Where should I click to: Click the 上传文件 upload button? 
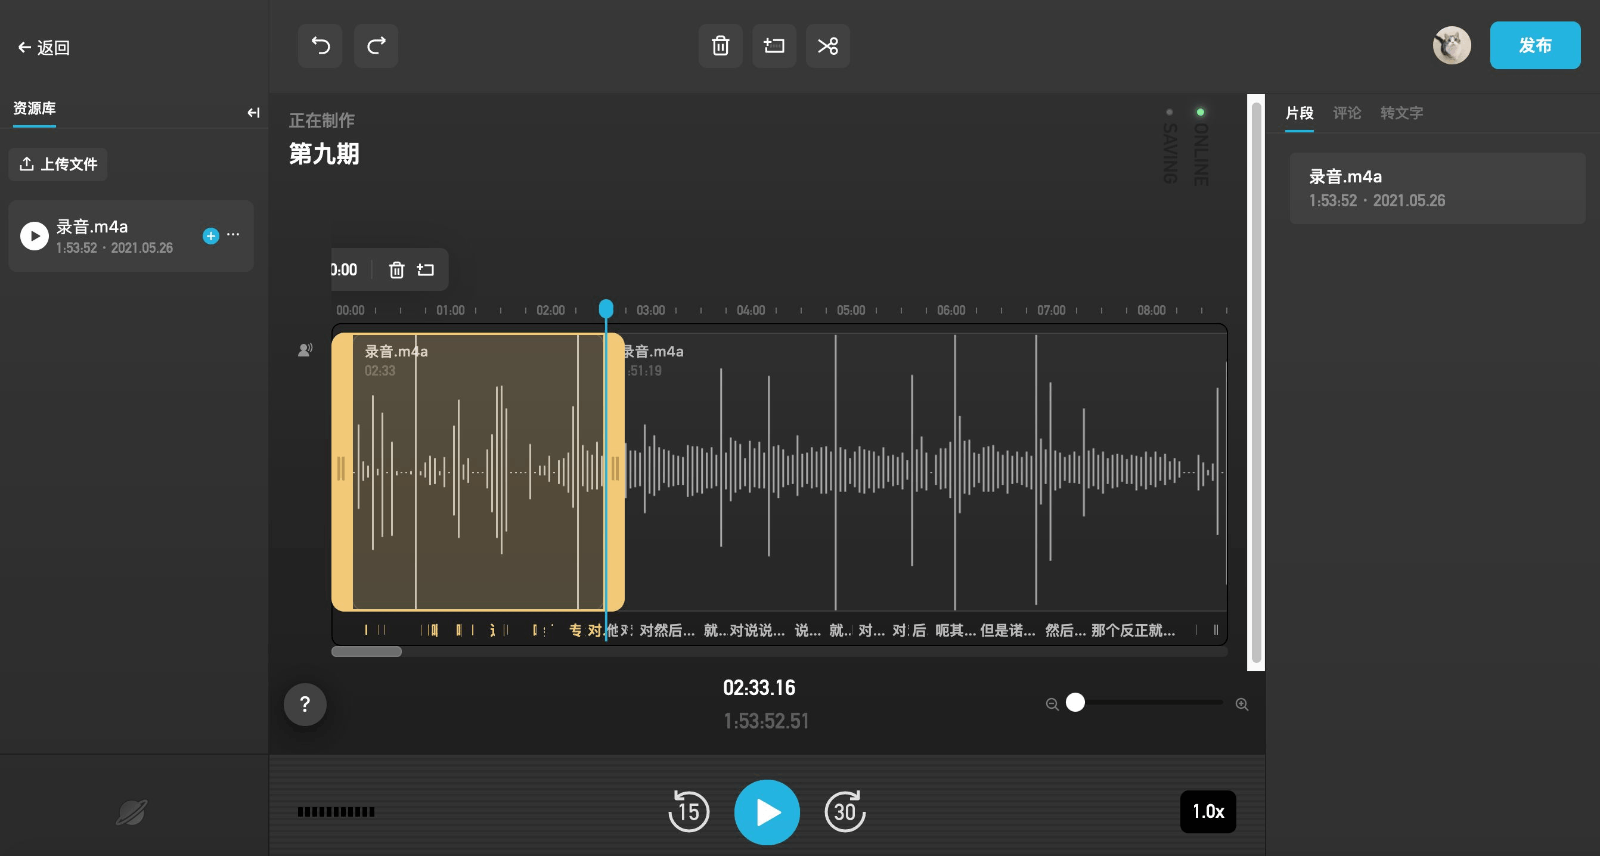click(58, 164)
